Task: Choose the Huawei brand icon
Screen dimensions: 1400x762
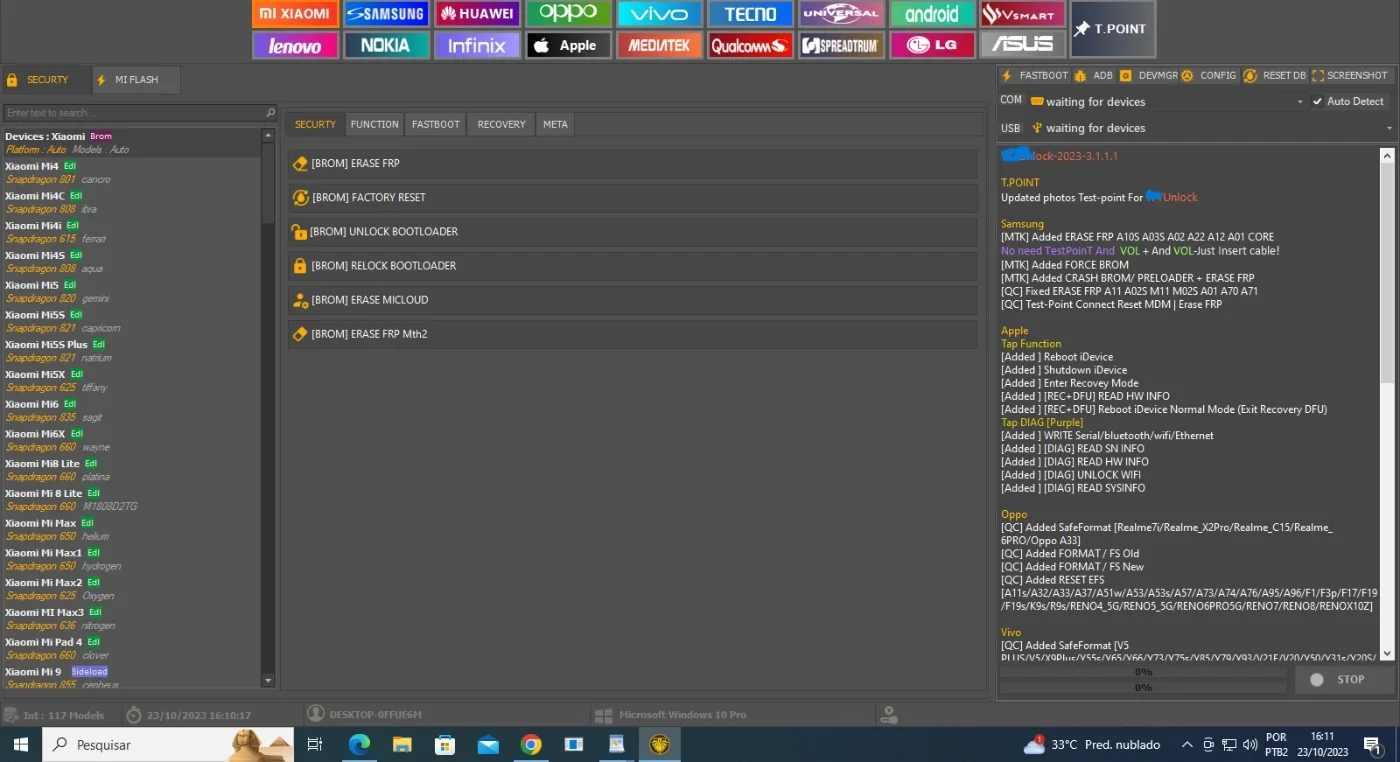Action: point(477,14)
